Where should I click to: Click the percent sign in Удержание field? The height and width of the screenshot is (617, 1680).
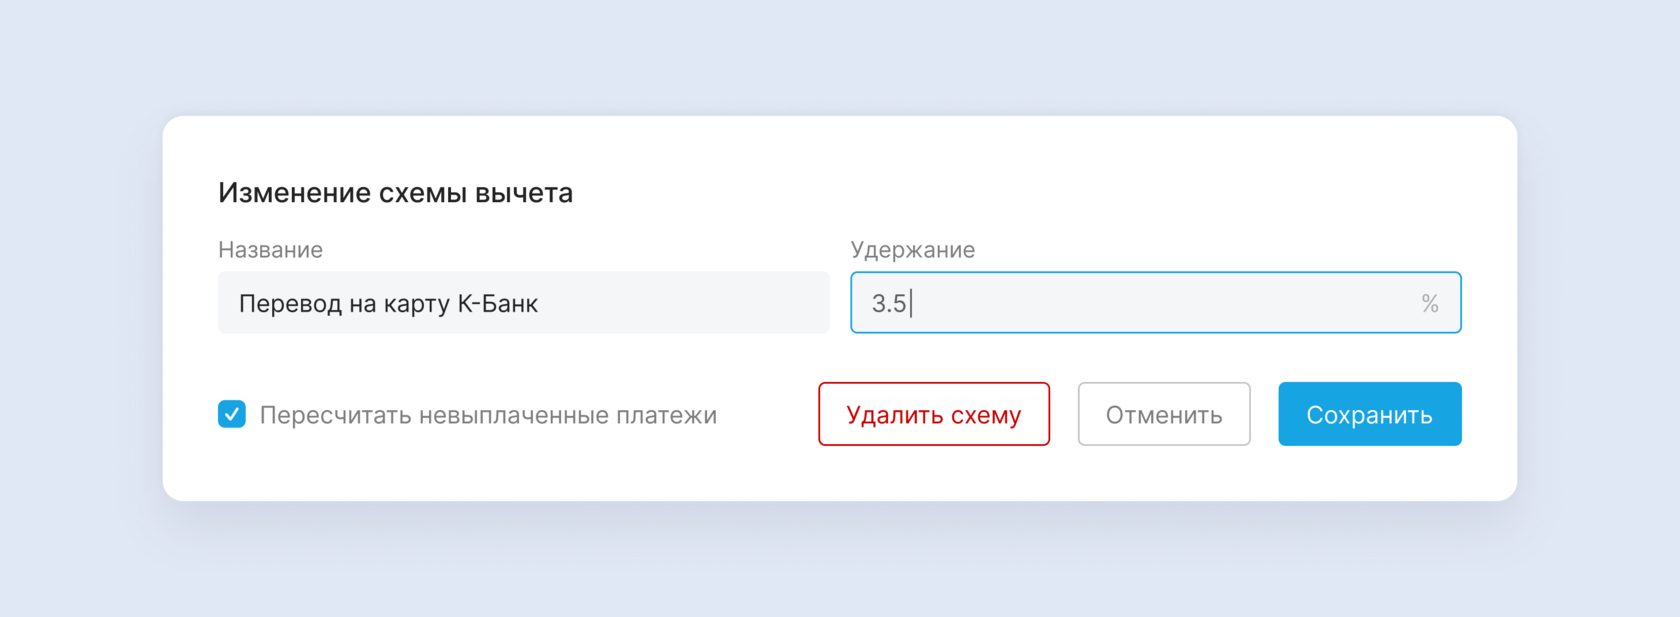(x=1430, y=304)
